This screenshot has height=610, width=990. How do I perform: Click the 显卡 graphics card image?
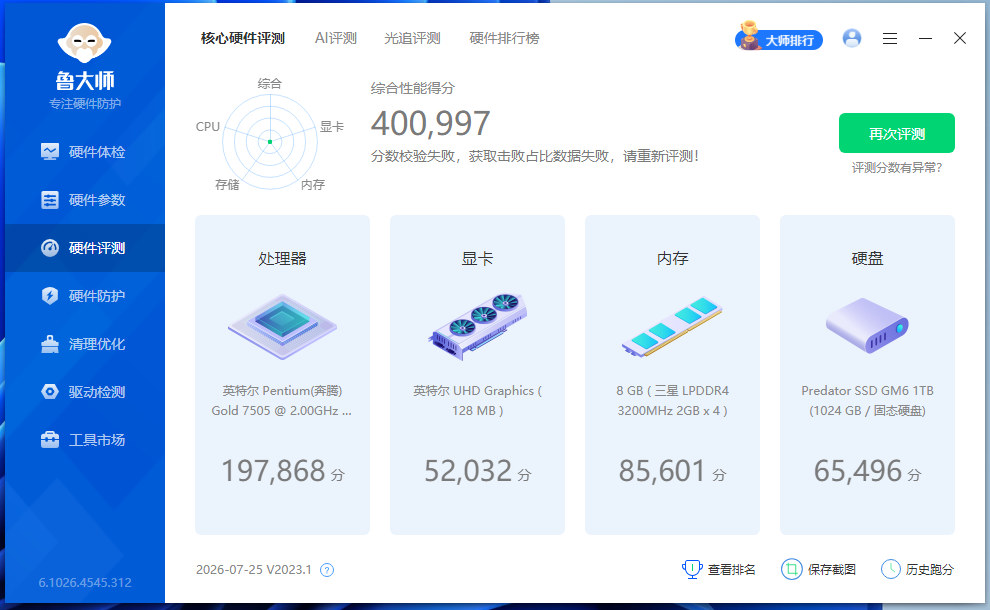pos(477,327)
